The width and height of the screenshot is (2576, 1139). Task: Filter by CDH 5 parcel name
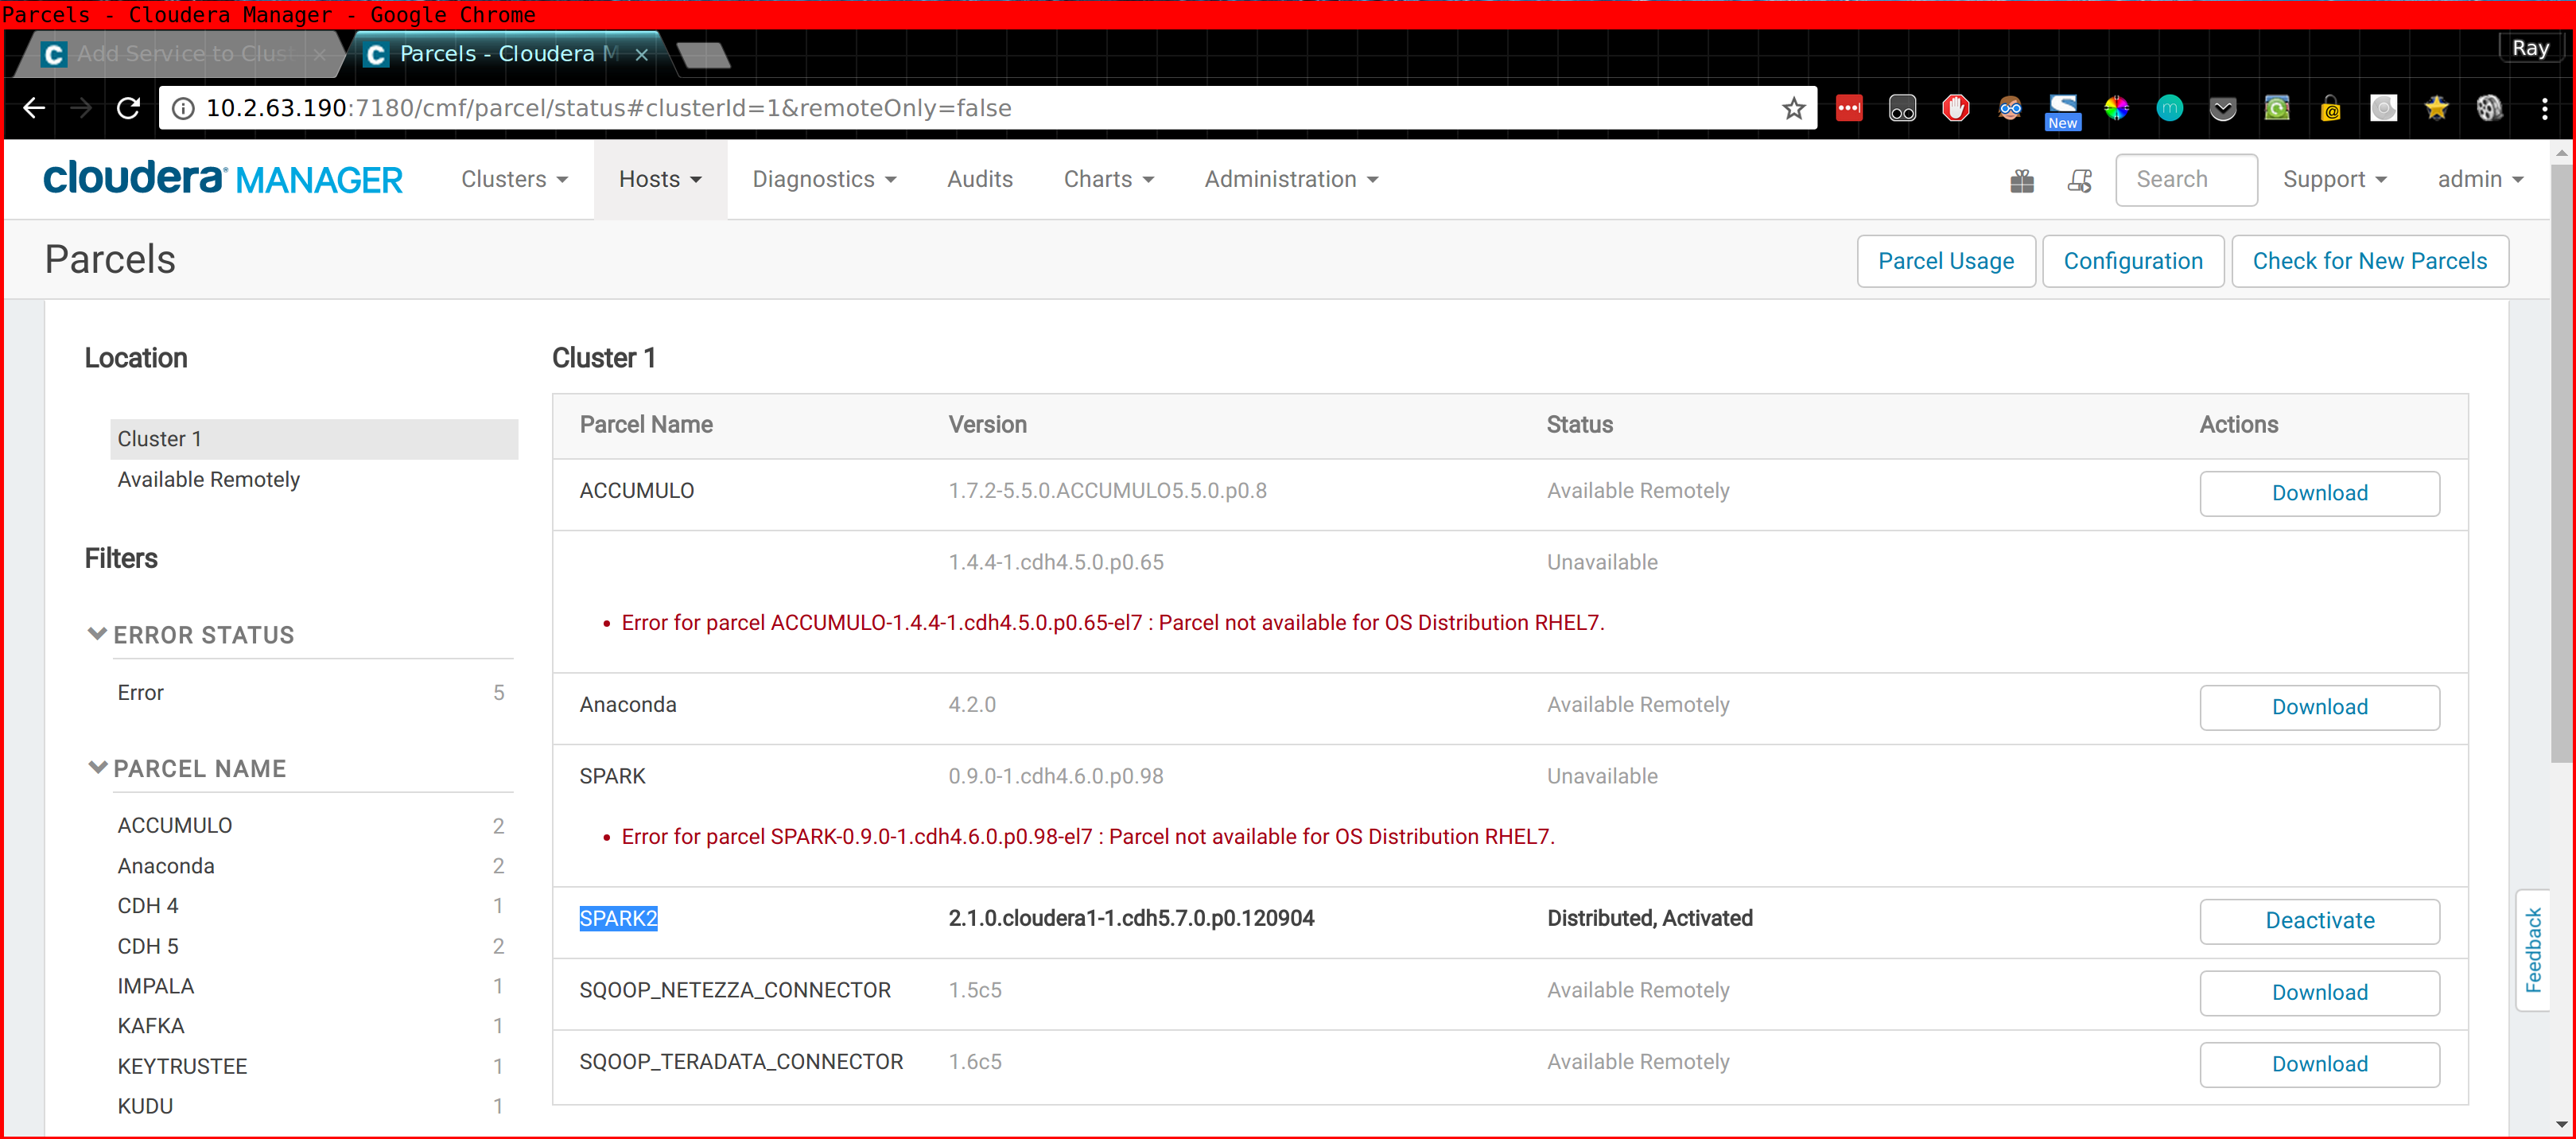coord(310,946)
